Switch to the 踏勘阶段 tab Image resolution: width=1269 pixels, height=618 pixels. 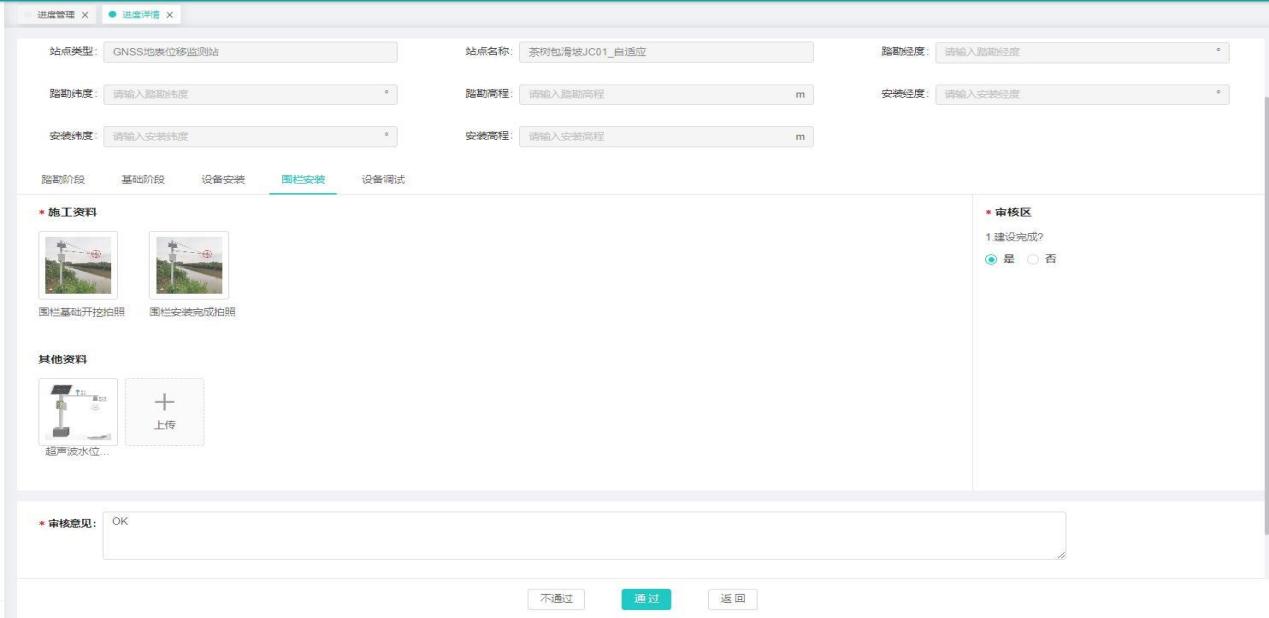pos(63,179)
